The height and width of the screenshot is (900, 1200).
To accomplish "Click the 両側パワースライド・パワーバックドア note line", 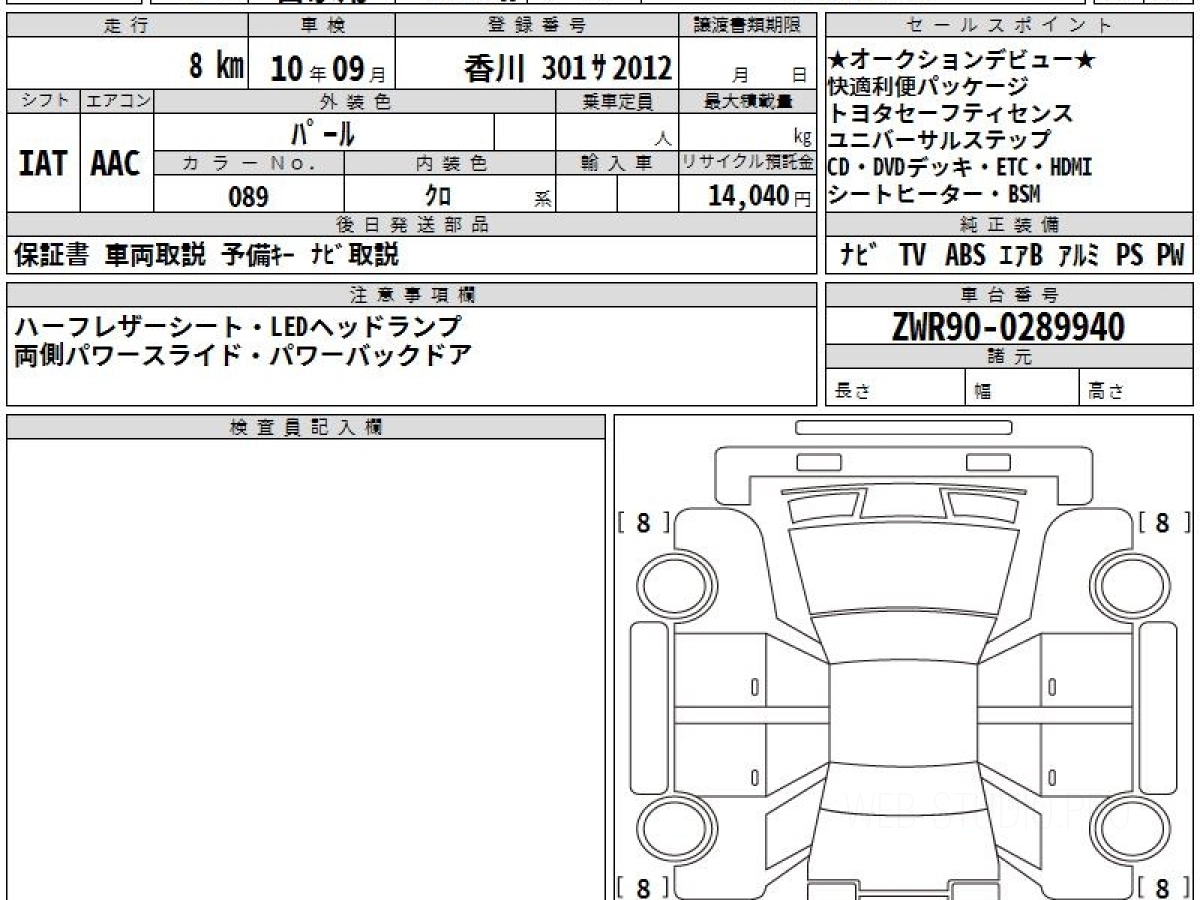I will pos(242,354).
